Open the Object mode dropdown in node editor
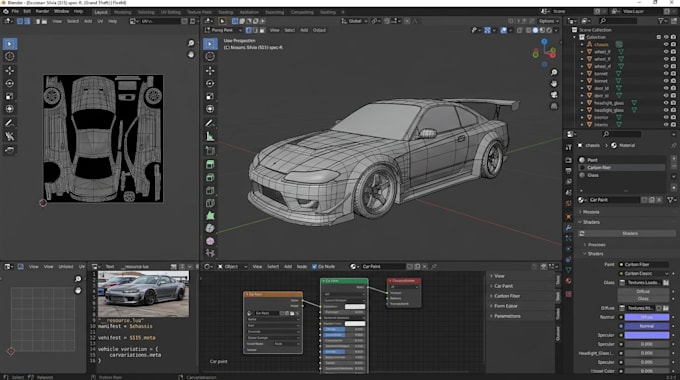Screen dimensions: 680x380 (232, 266)
